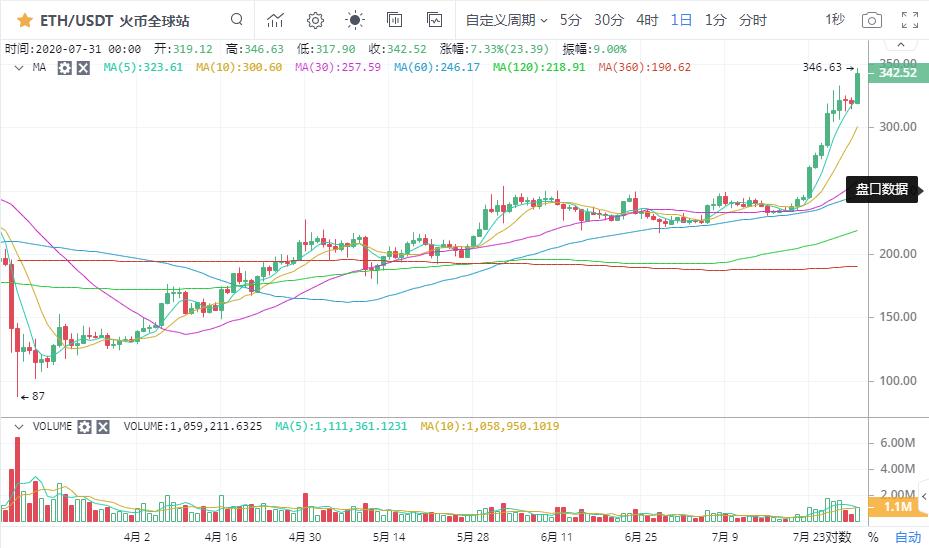Viewport: 929px width, 548px height.
Task: Enter fullscreen mode with the corner-brackets icon
Action: [909, 20]
